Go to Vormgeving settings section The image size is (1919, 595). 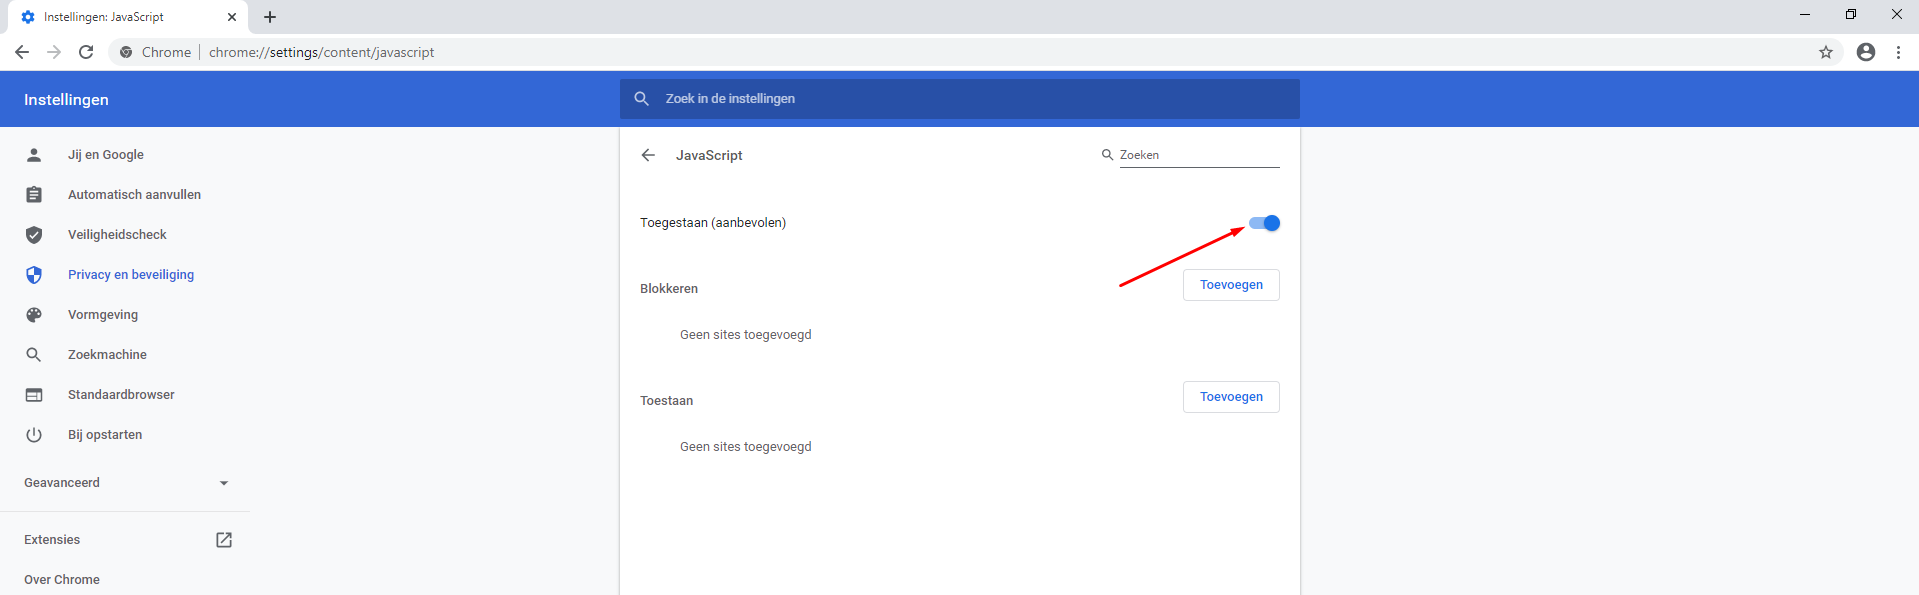(x=103, y=315)
